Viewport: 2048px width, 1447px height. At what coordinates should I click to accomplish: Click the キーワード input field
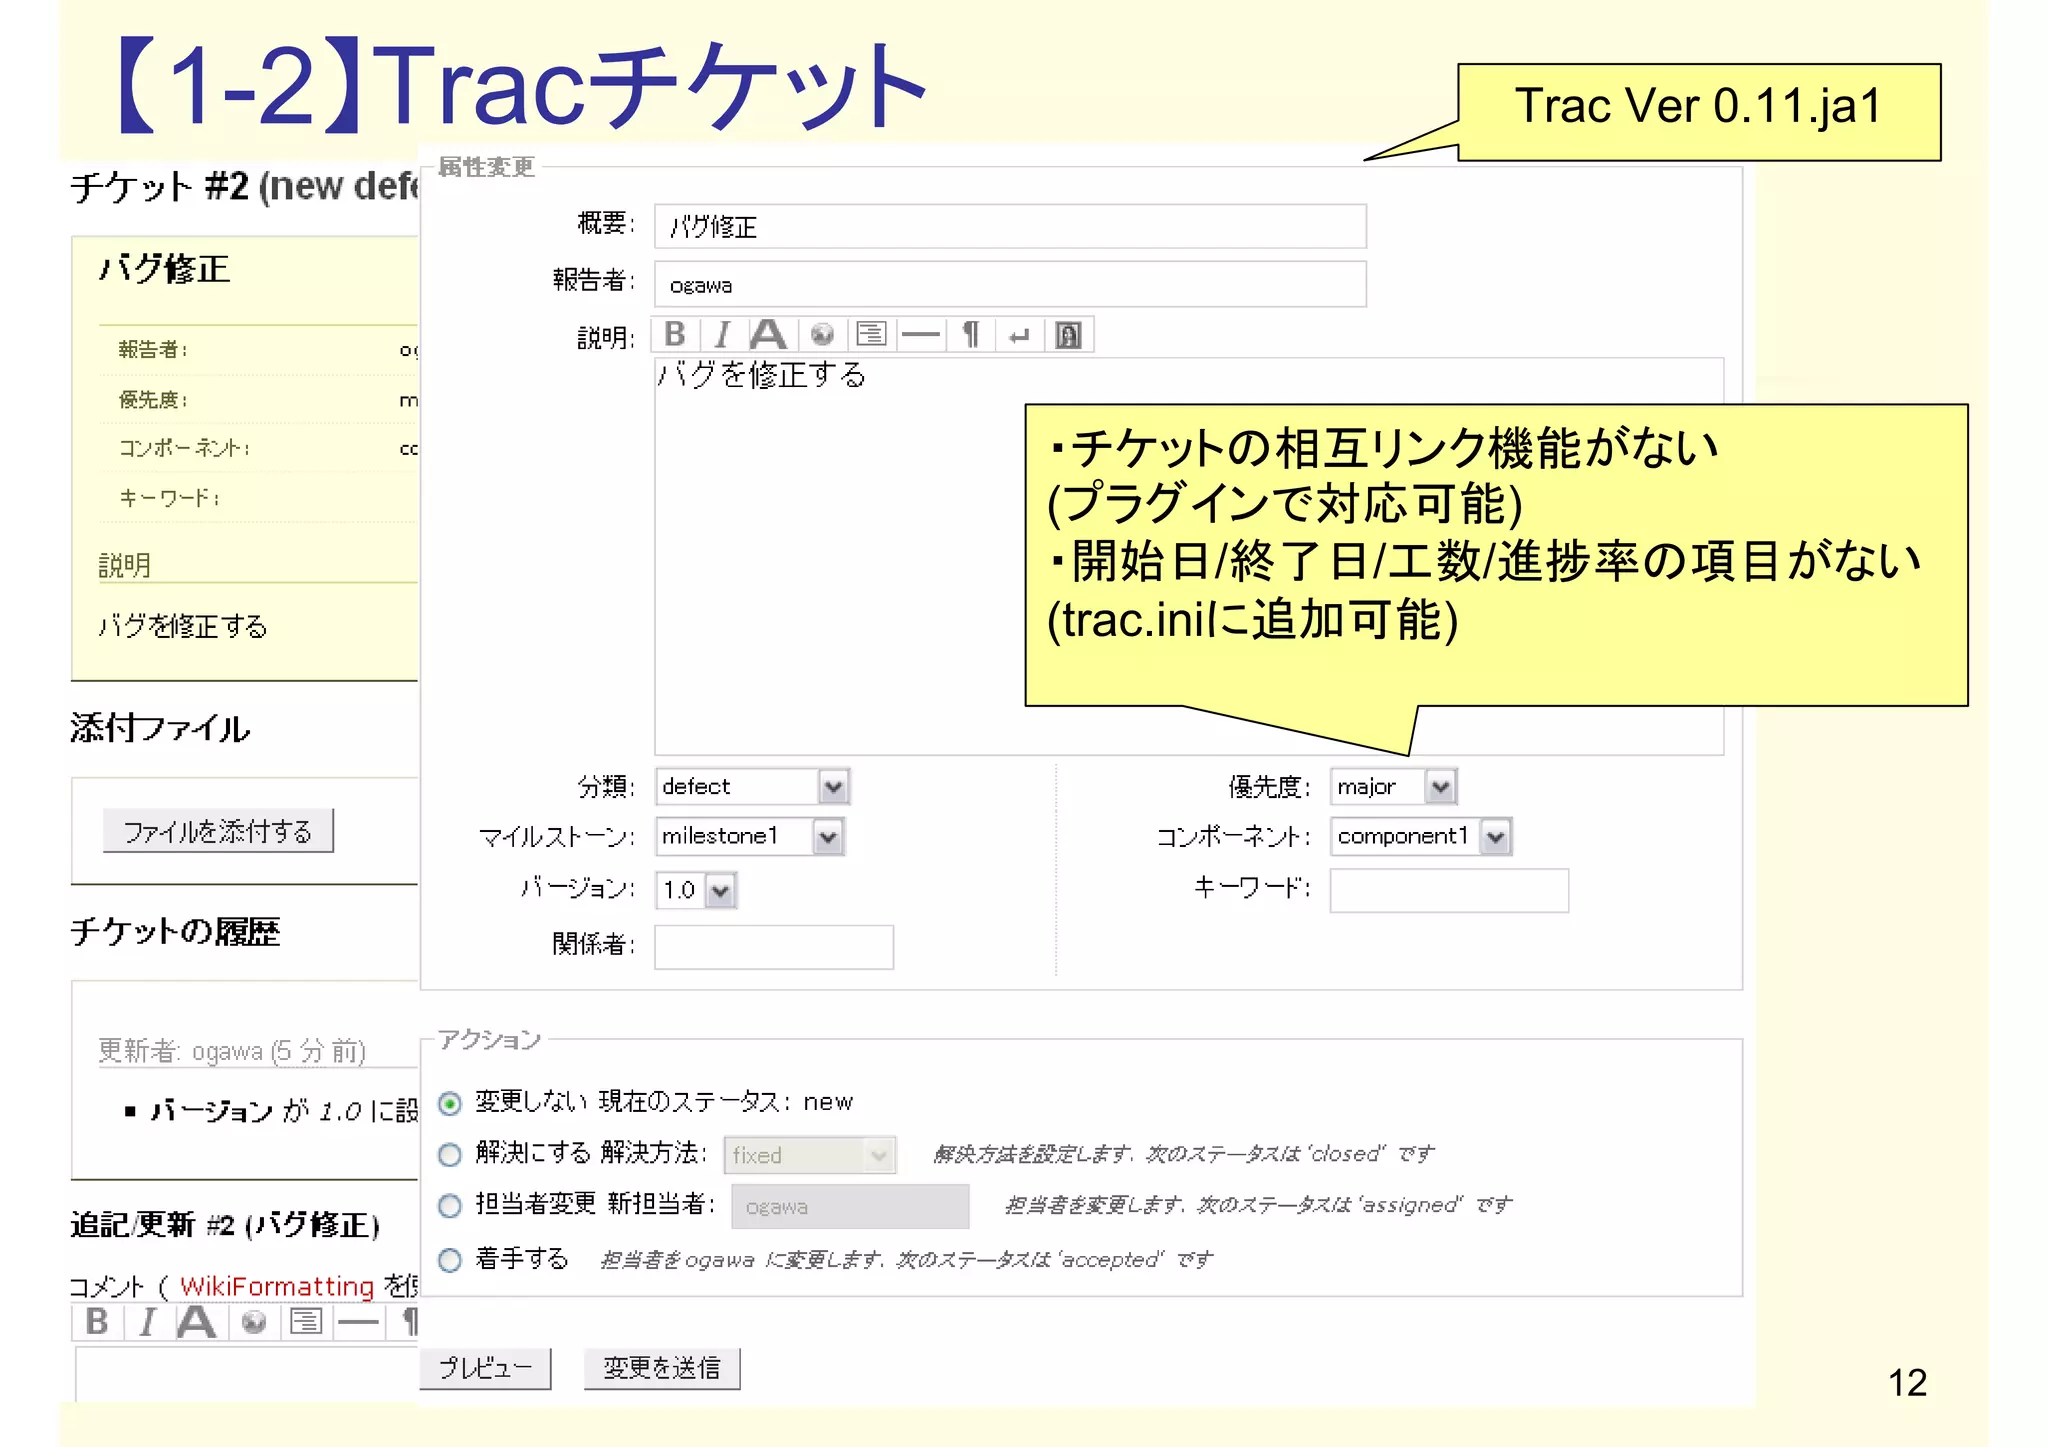click(1449, 890)
